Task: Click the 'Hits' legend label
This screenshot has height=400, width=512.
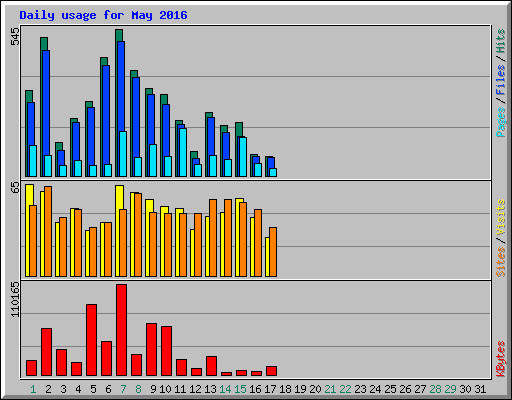Action: 501,41
